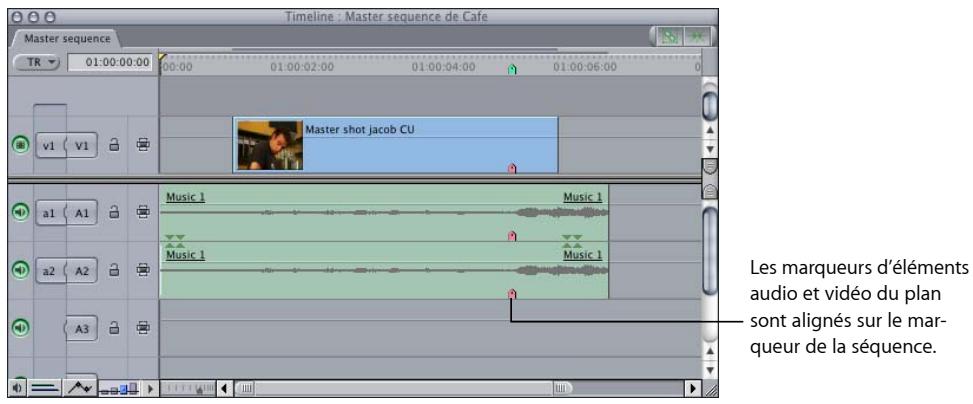Select the clip name Master shot jacob CU

pyautogui.click(x=359, y=130)
